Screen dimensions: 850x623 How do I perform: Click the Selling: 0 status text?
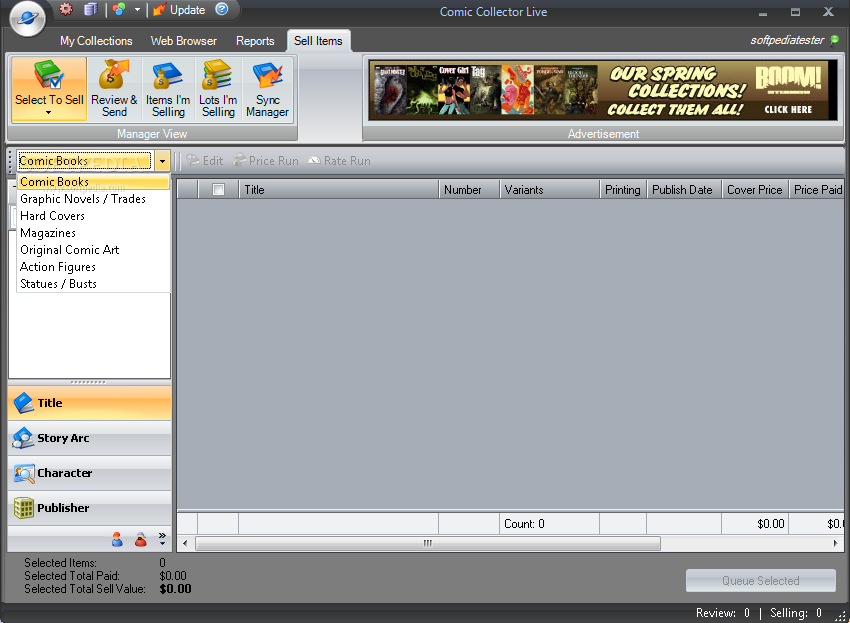click(x=796, y=613)
